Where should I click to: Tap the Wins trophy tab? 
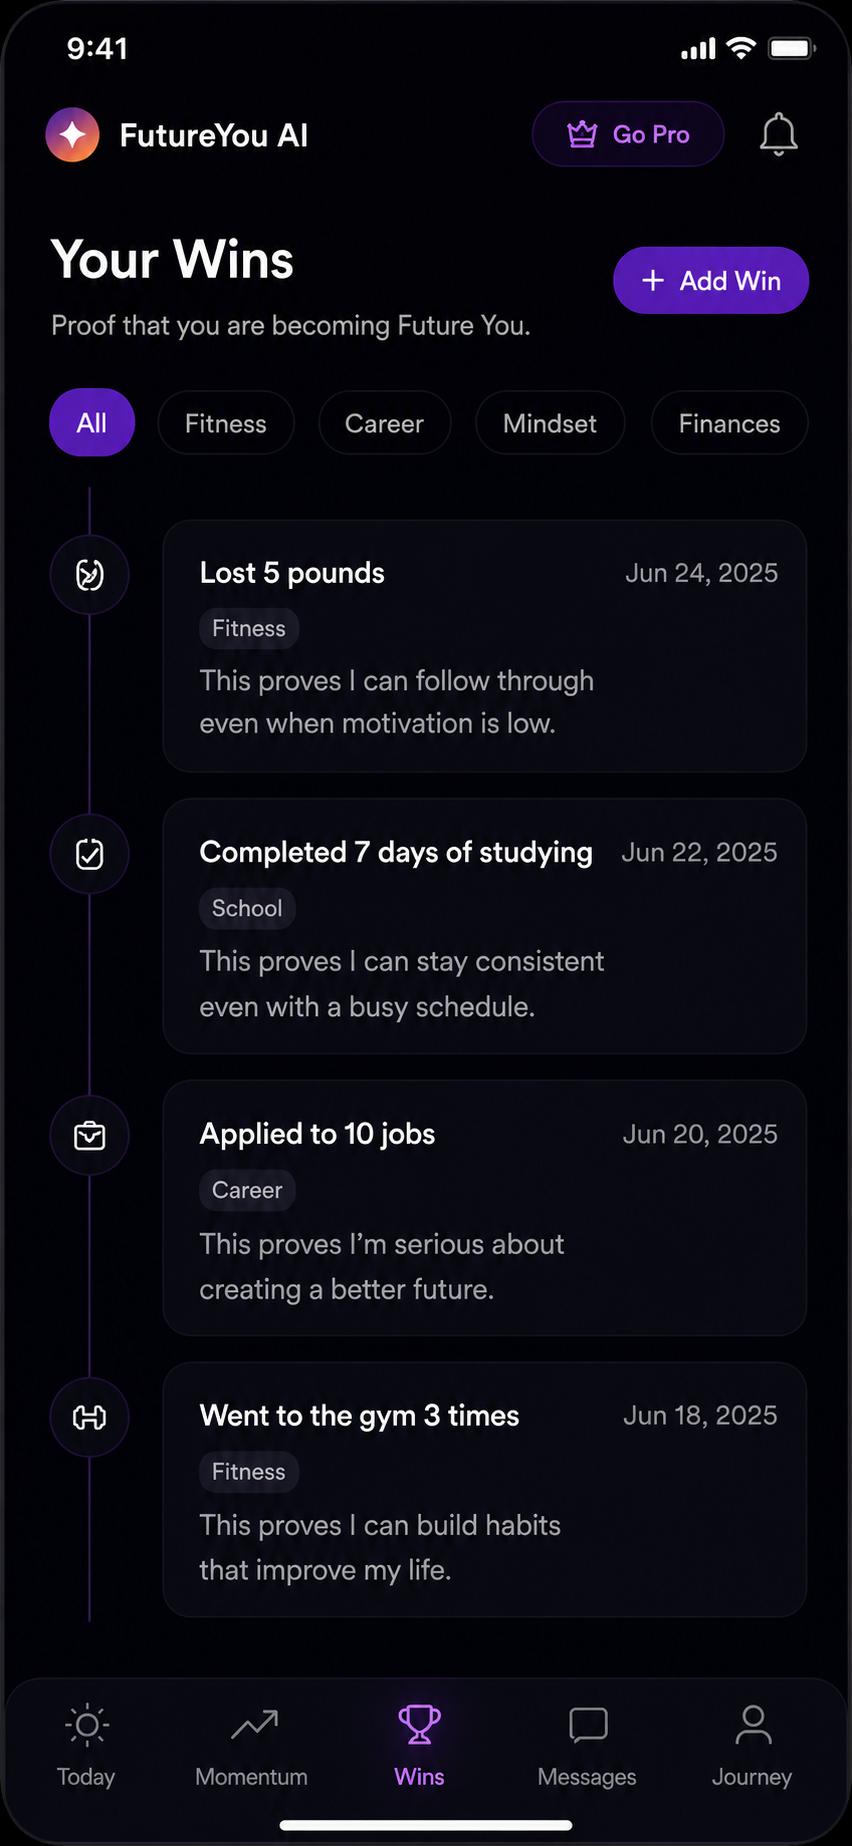pos(419,1745)
